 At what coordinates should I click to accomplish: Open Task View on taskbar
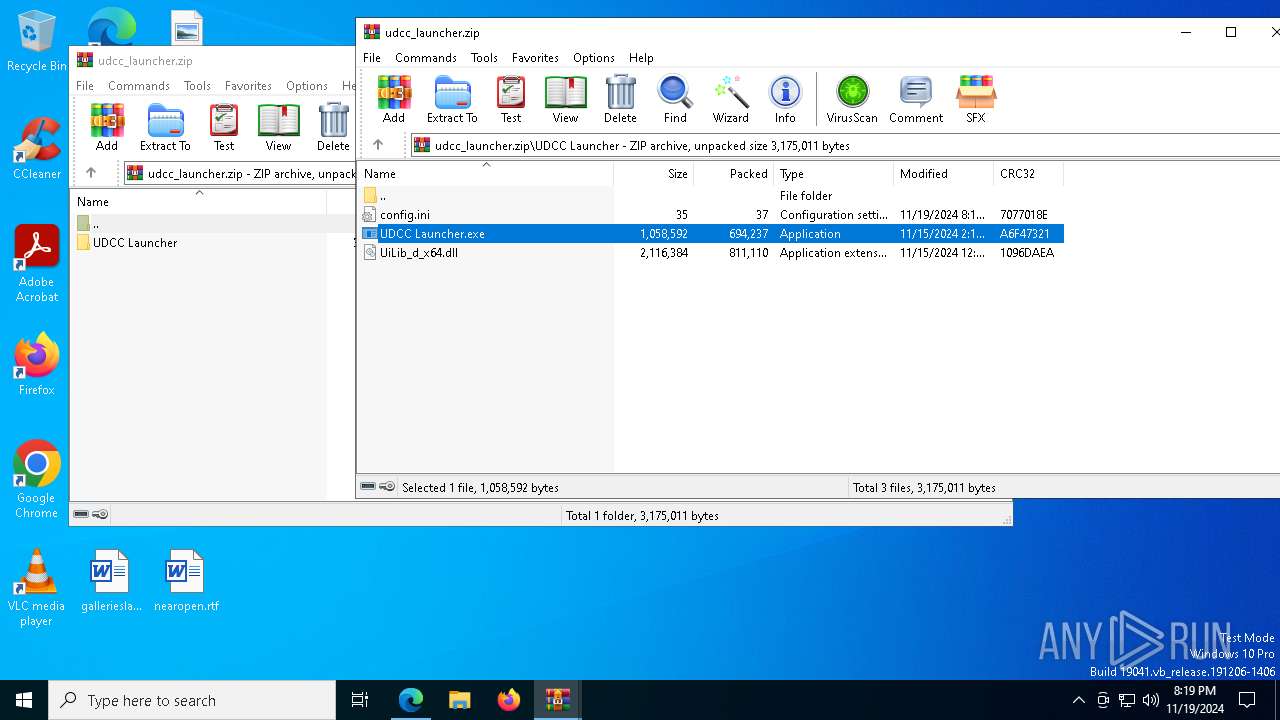pyautogui.click(x=360, y=700)
